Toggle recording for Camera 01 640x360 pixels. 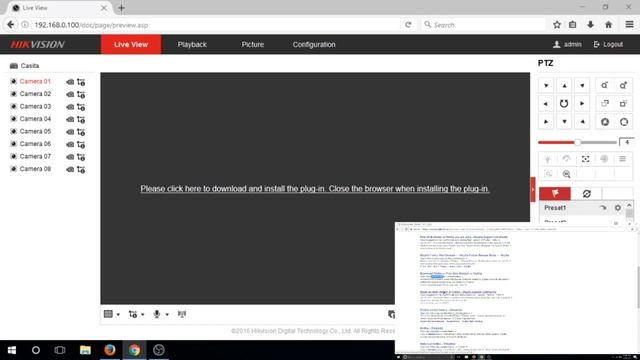point(70,82)
